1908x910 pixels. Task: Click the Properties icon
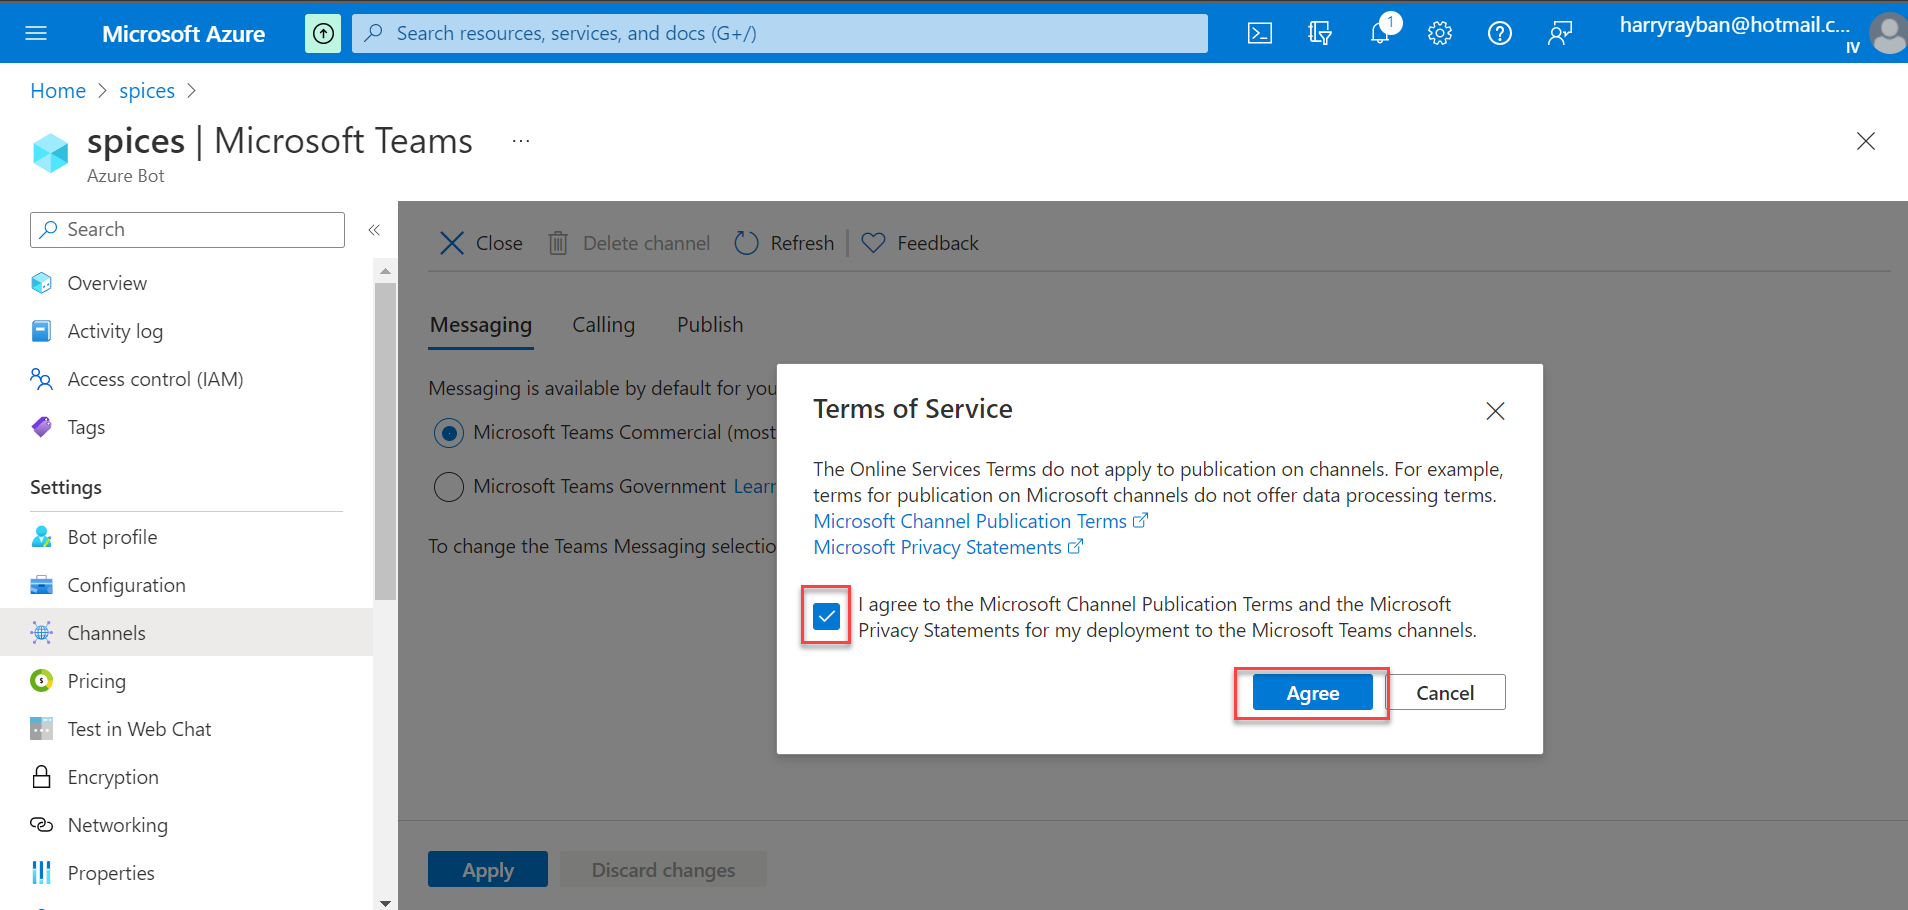click(x=41, y=873)
